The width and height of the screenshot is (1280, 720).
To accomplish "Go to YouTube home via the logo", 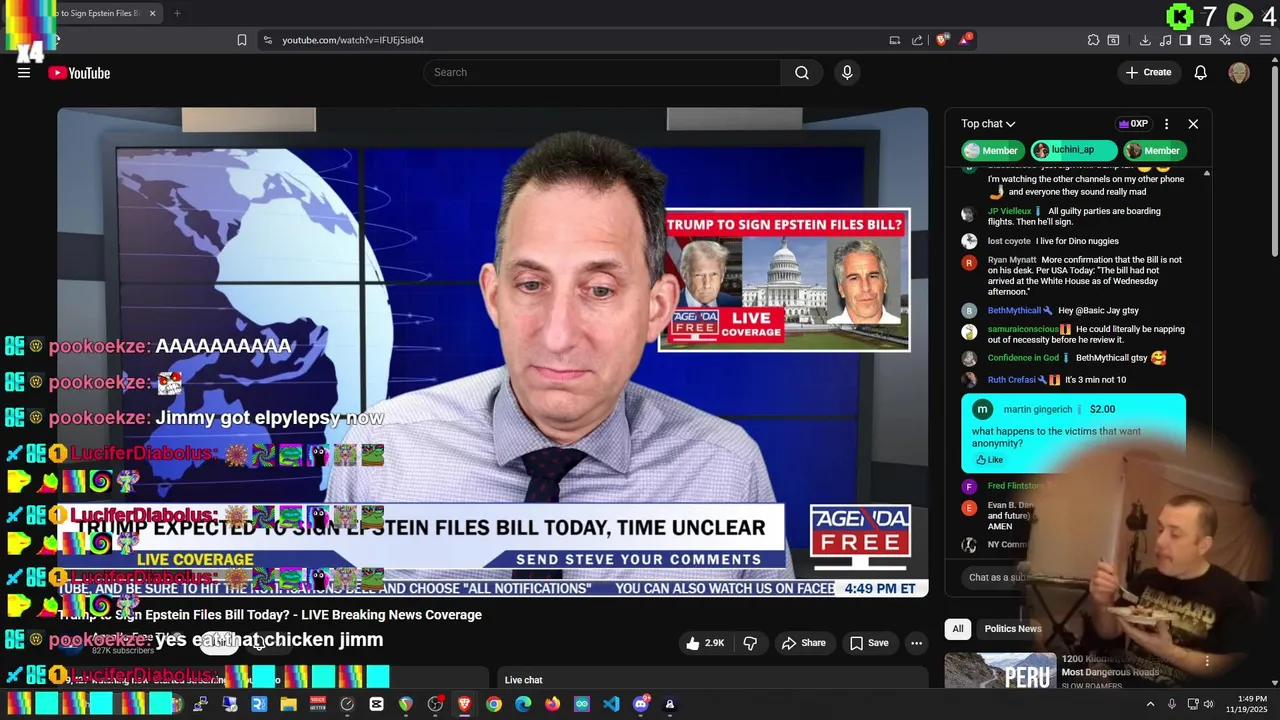I will click(79, 72).
